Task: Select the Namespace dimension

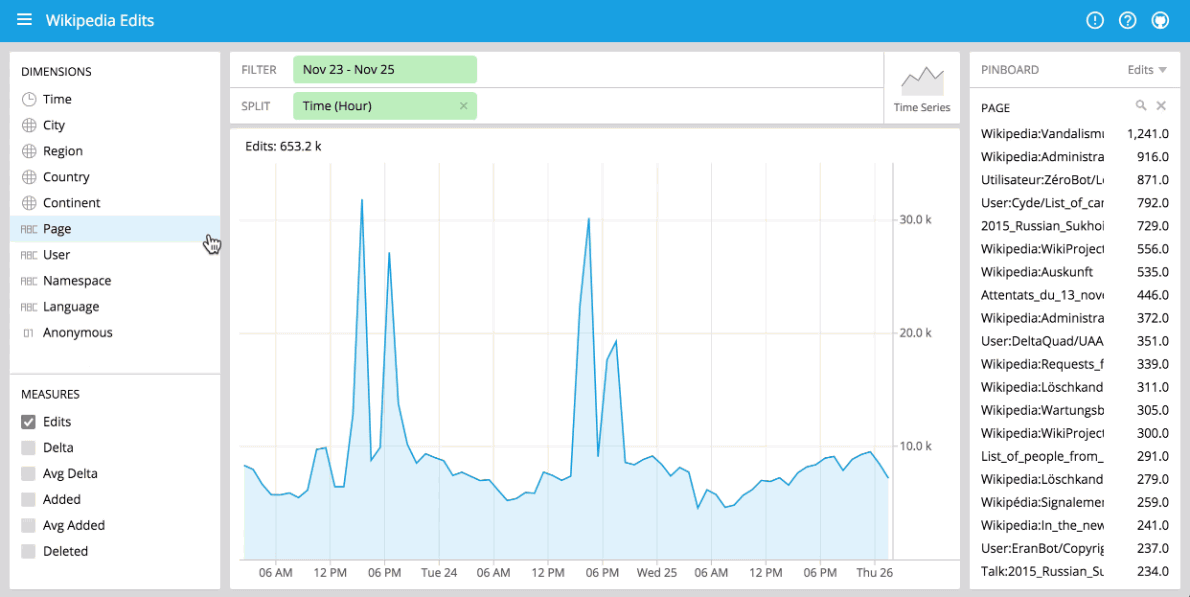Action: click(x=115, y=281)
